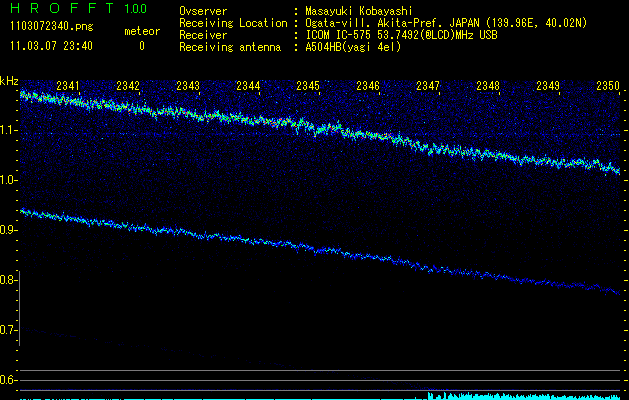Click the kHz axis unit label
629x400 pixels.
pos(9,81)
